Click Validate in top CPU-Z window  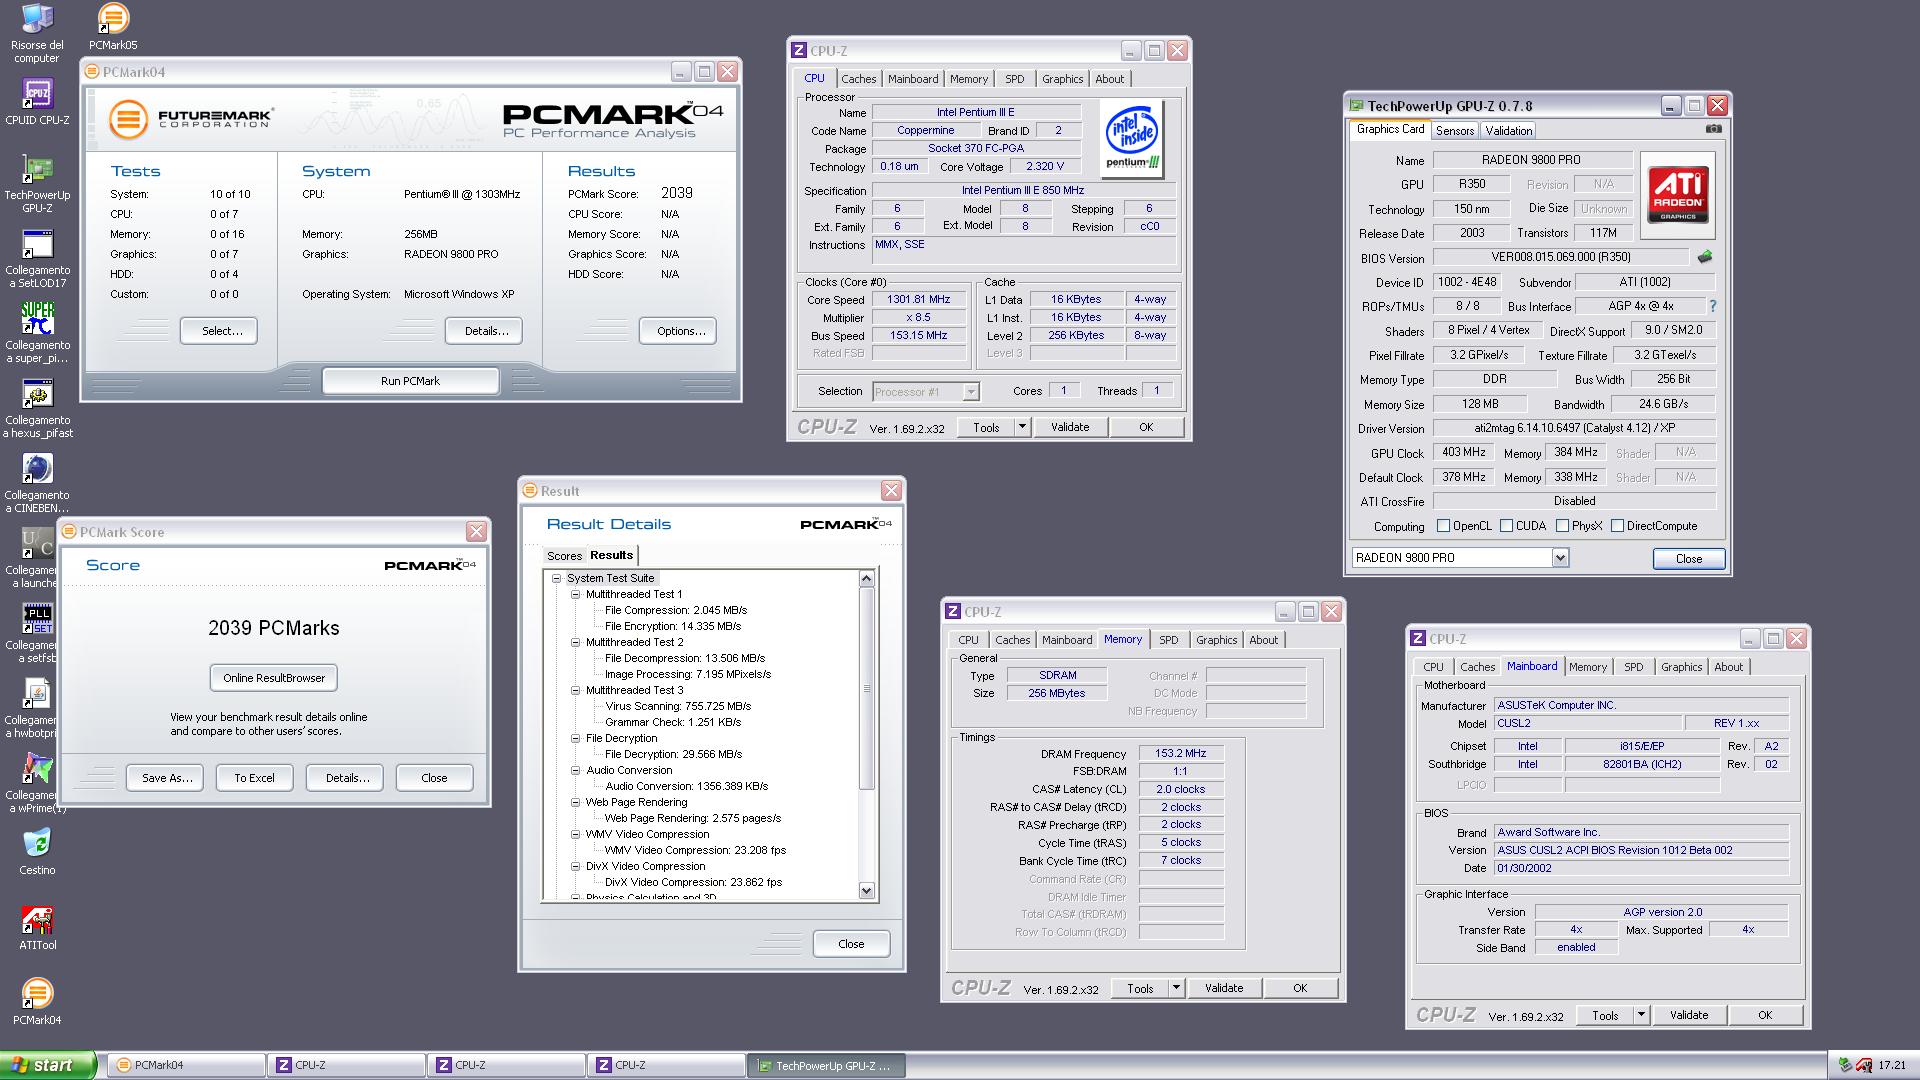(x=1070, y=427)
